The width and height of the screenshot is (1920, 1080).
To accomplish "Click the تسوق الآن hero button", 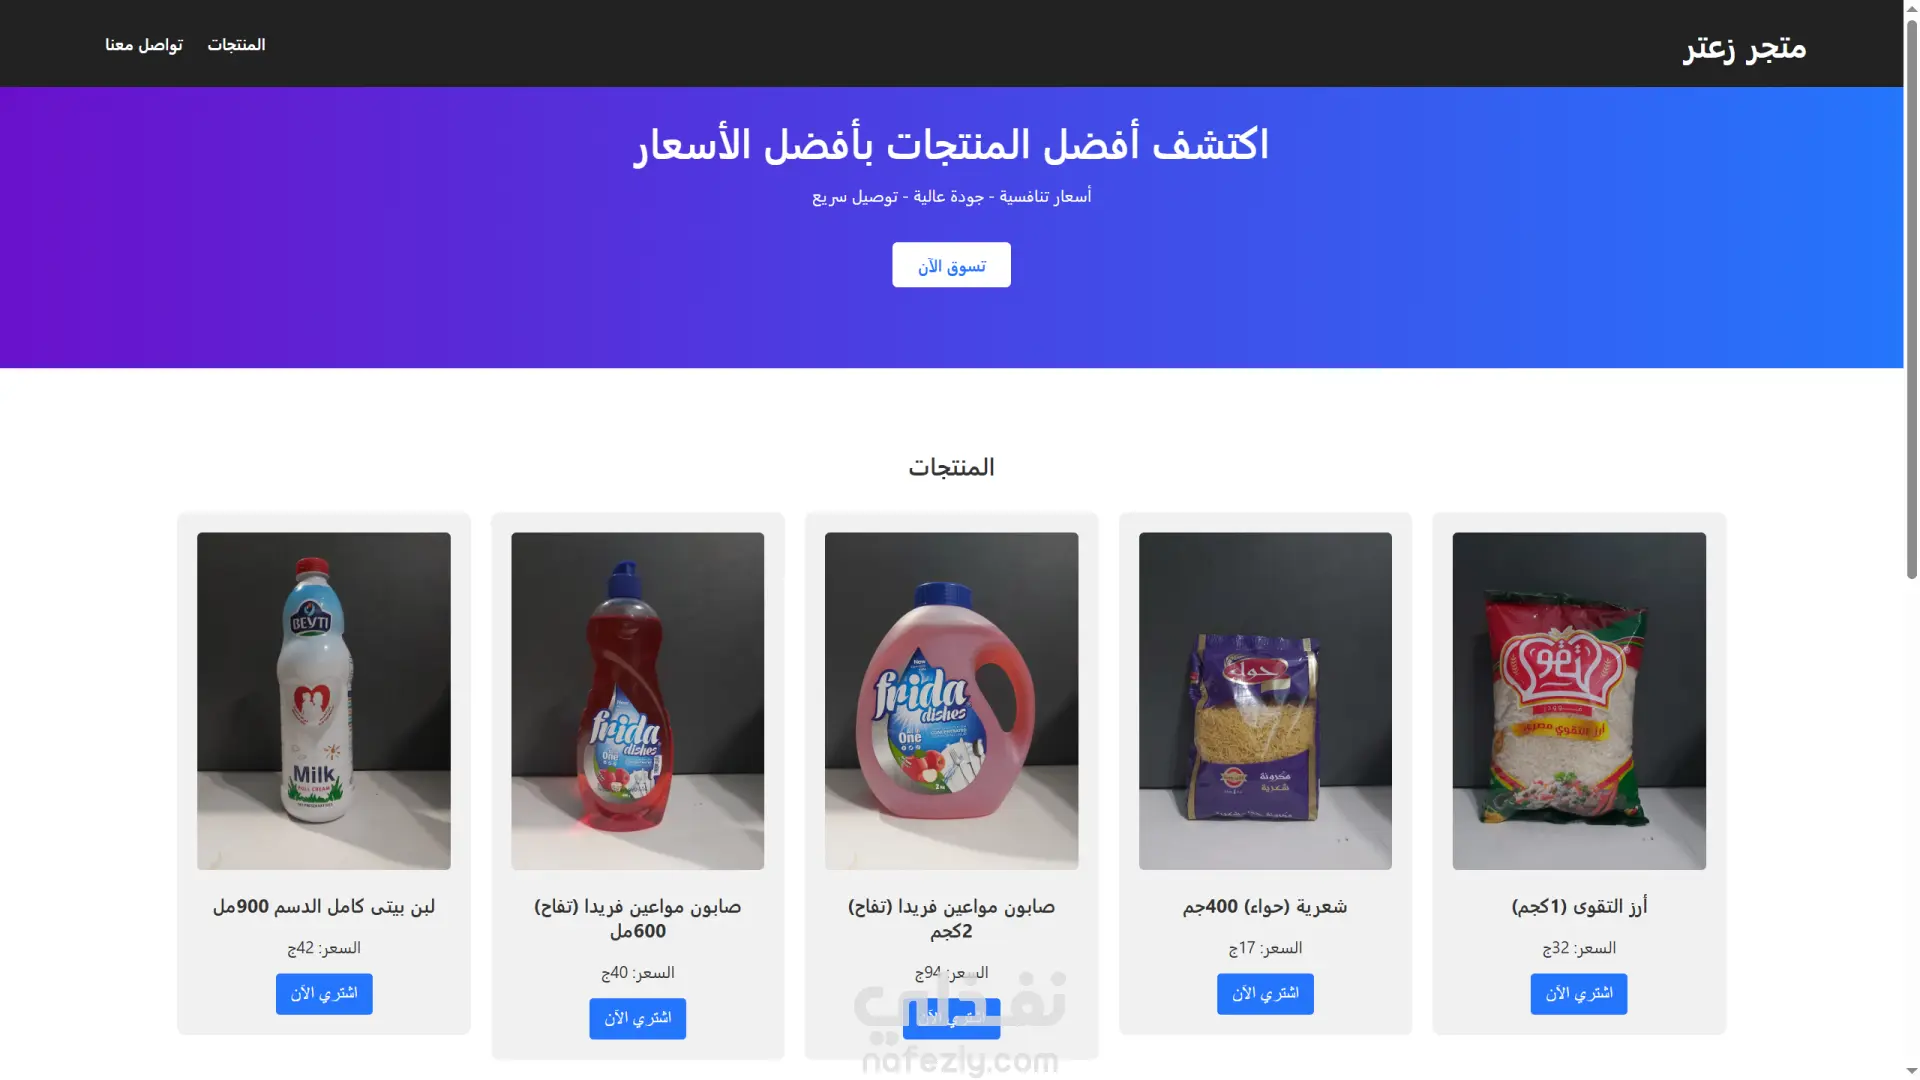I will [x=951, y=265].
